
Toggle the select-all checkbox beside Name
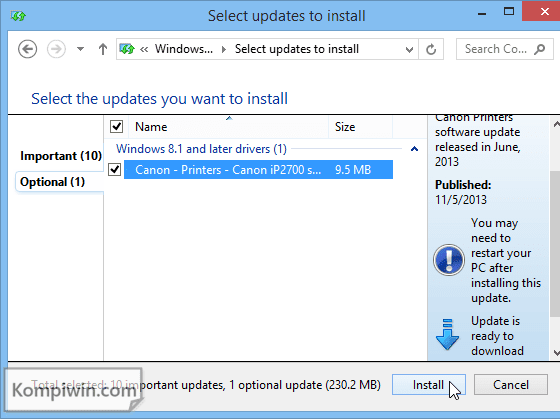click(116, 126)
